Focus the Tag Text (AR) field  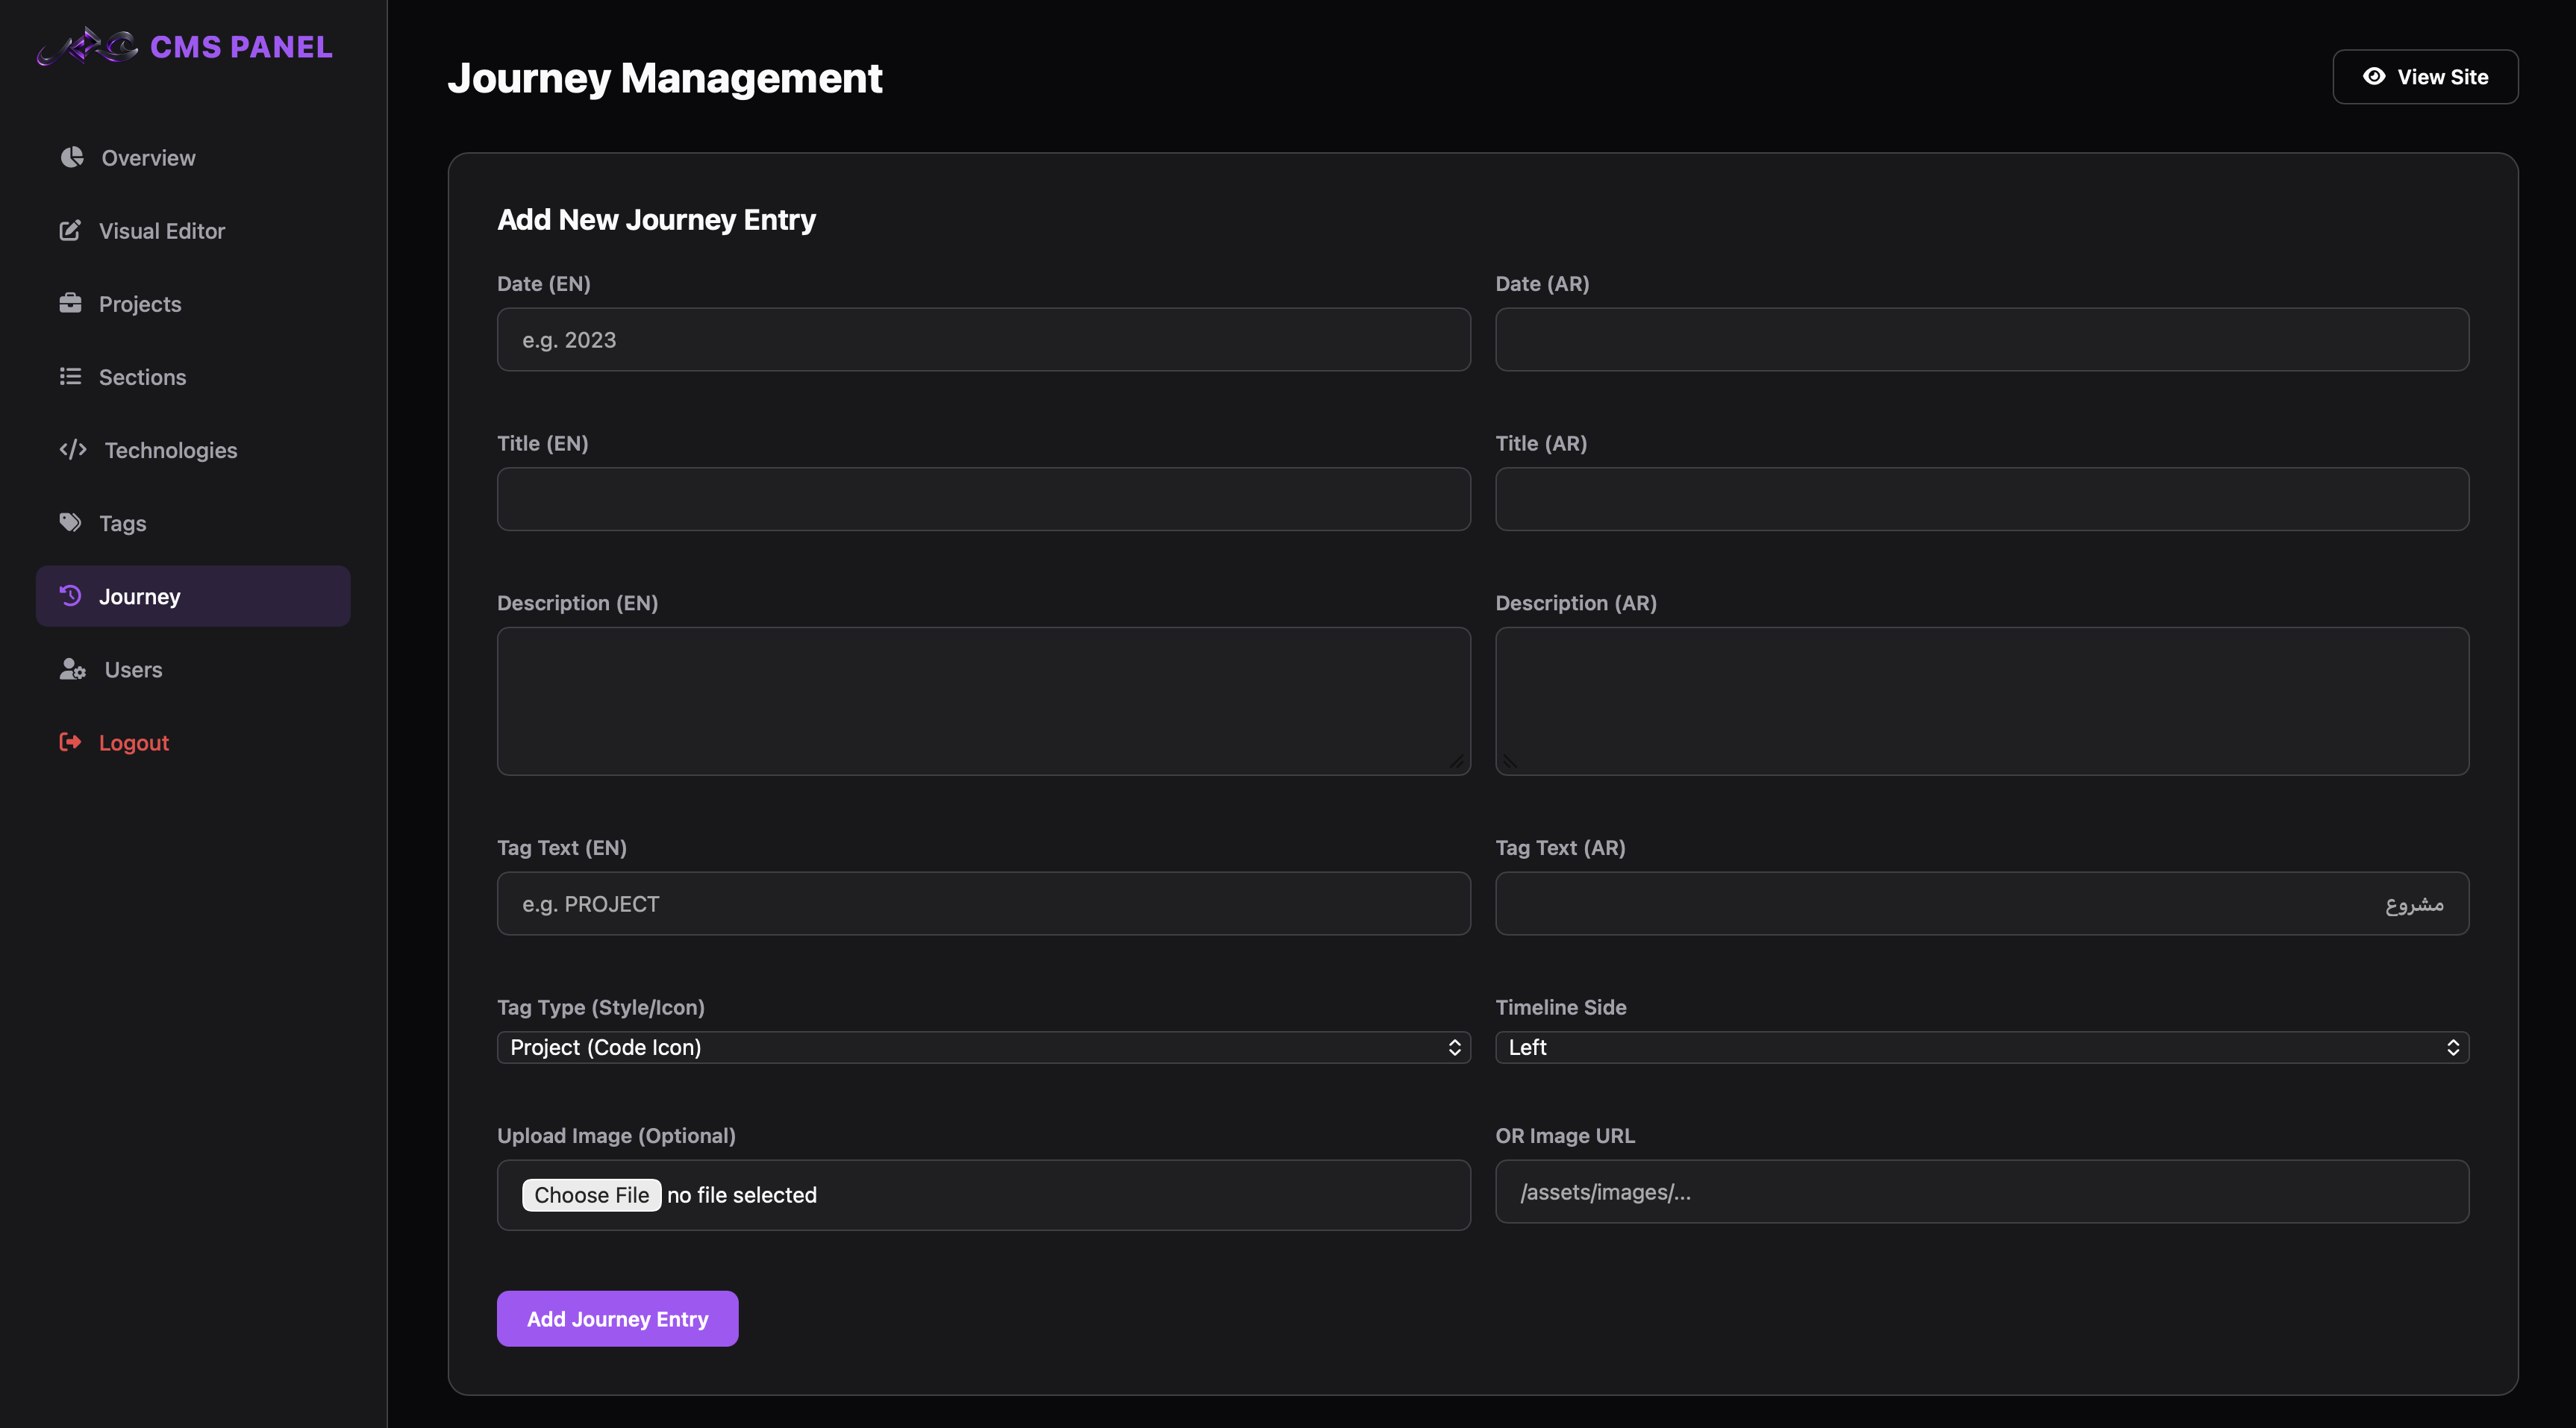(x=1981, y=903)
